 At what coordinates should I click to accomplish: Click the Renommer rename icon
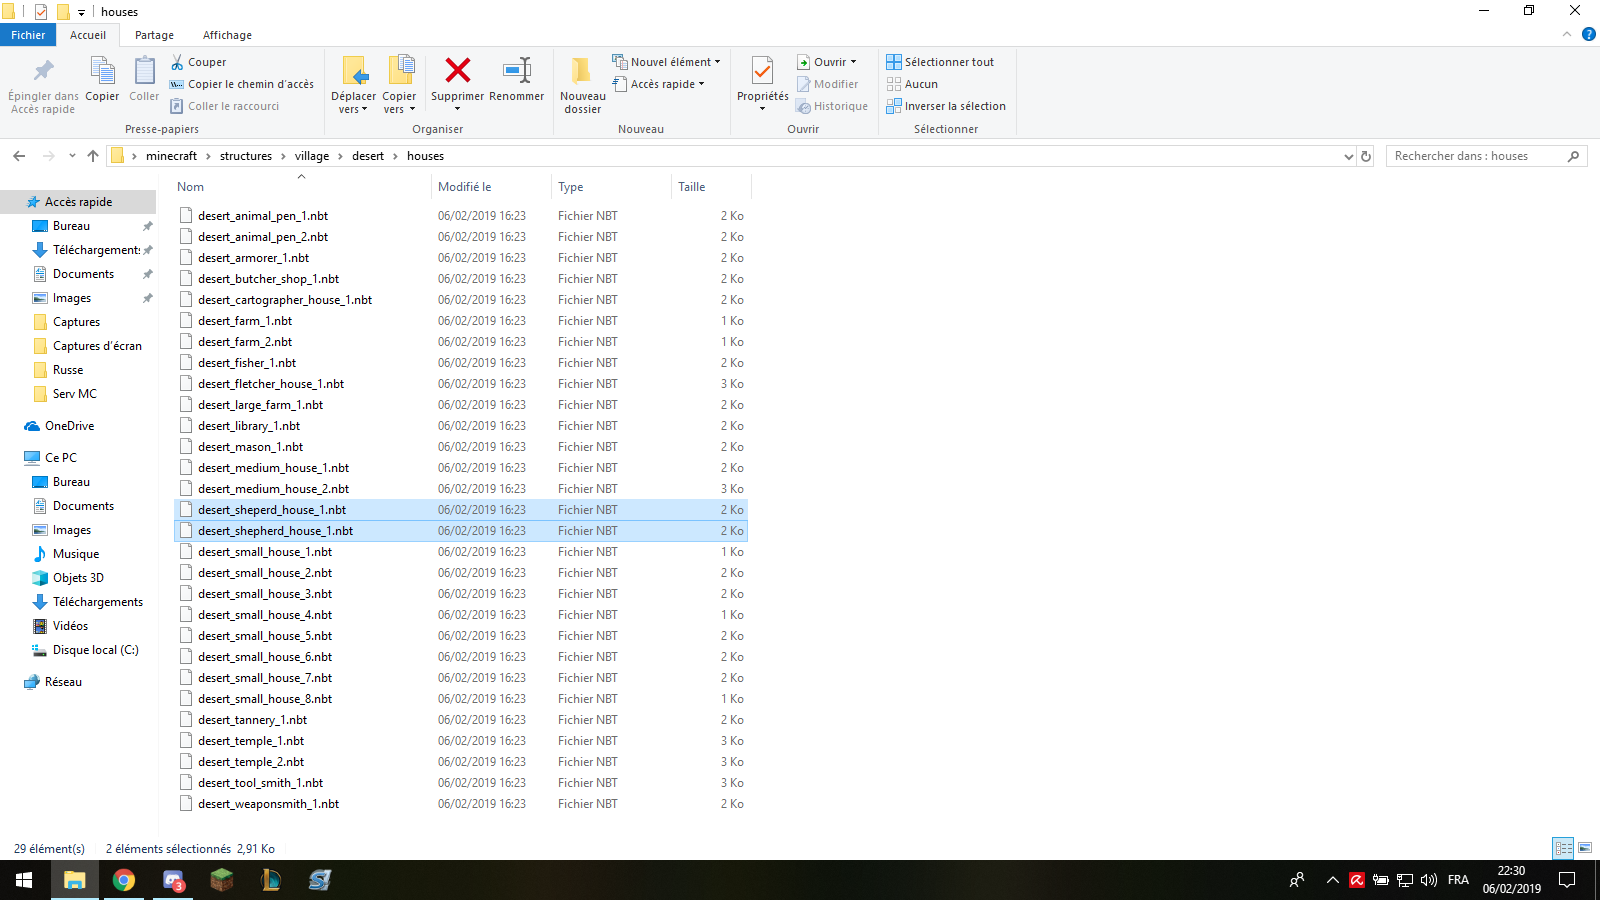(516, 71)
